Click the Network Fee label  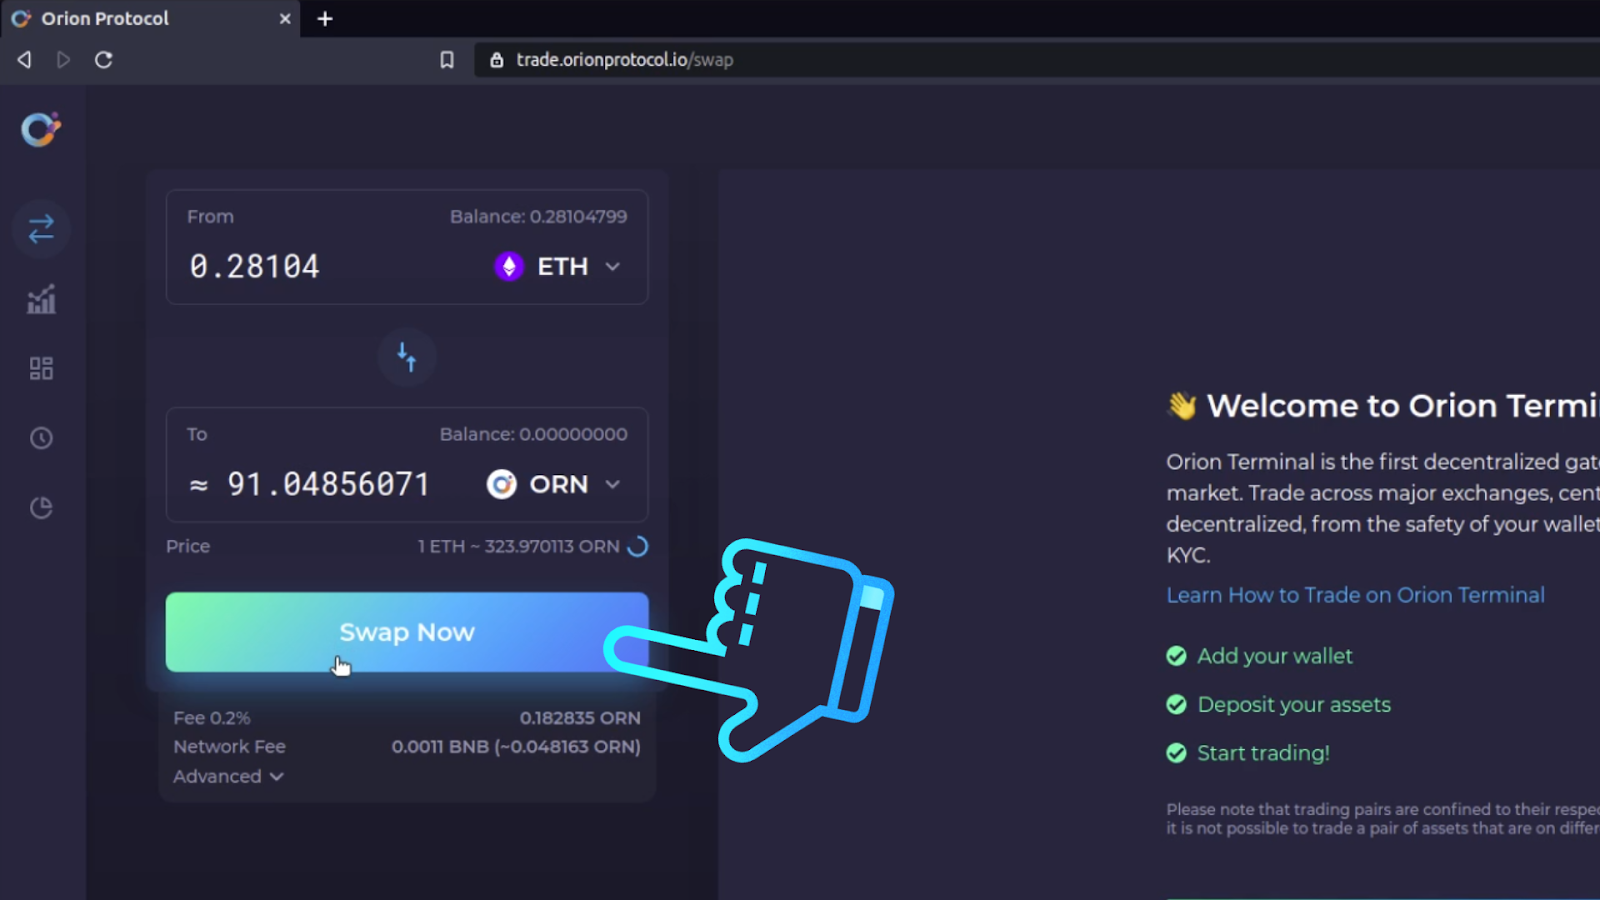229,747
